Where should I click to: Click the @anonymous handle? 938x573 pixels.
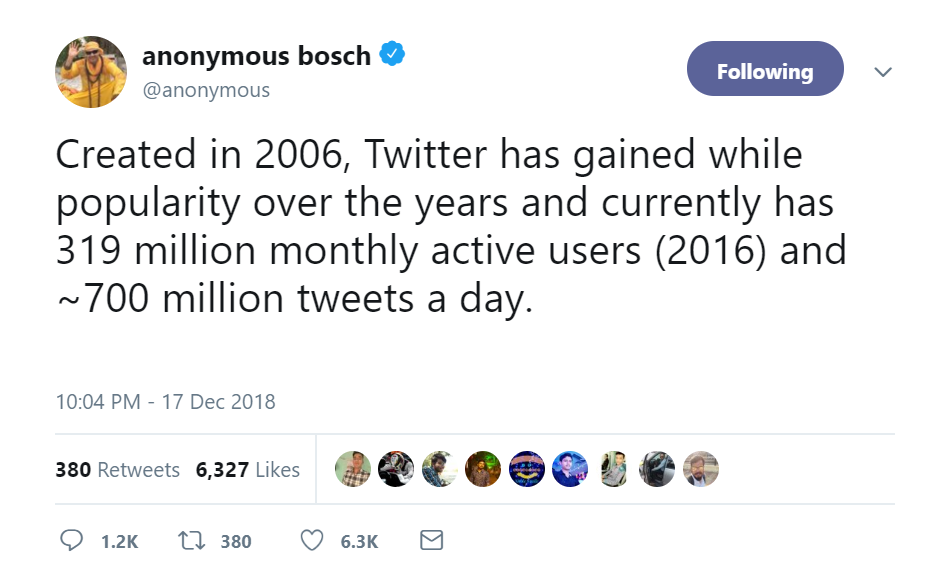point(206,90)
